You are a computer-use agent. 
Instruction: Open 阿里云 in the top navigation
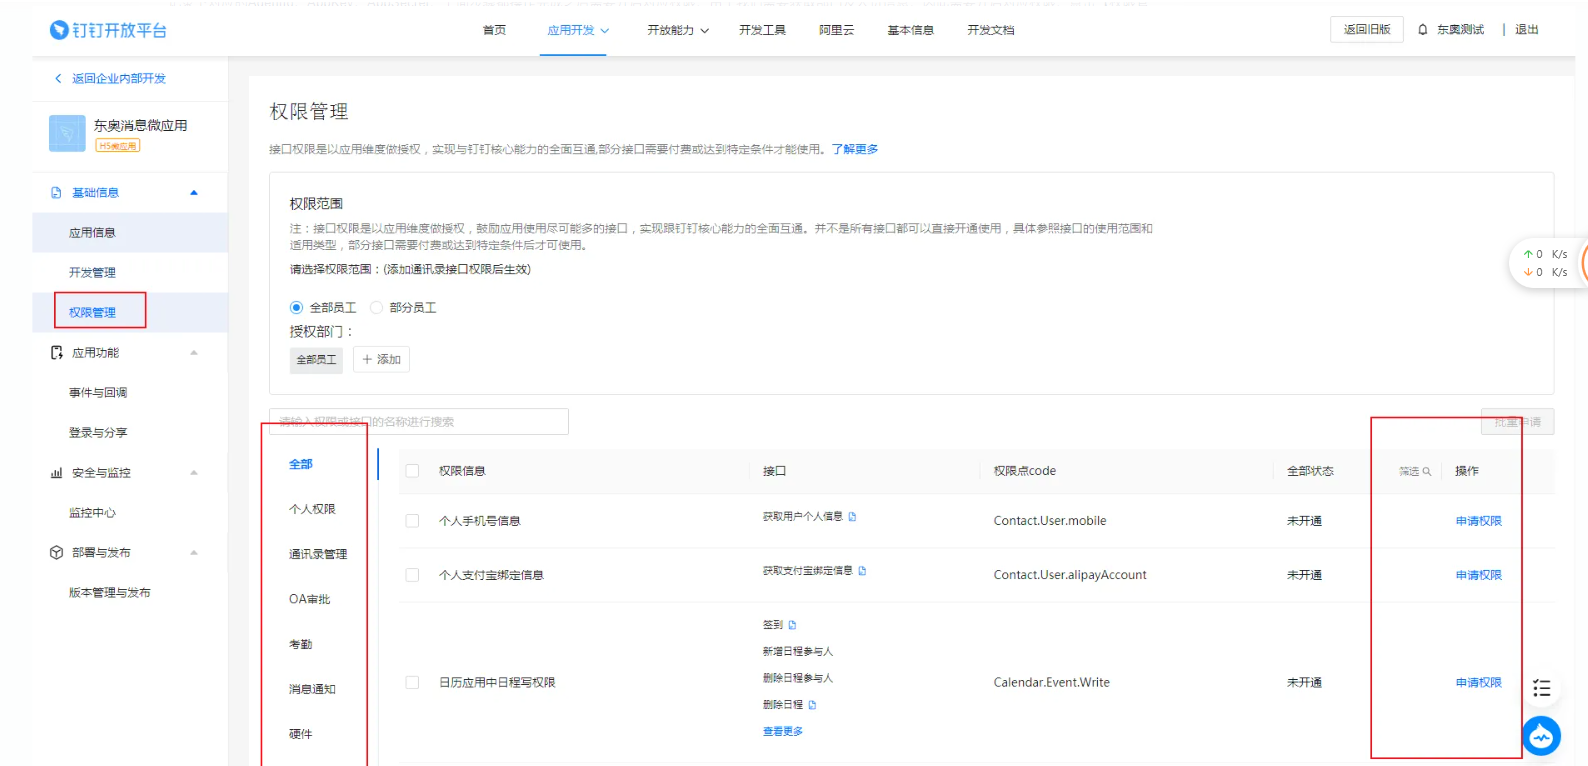pyautogui.click(x=836, y=30)
